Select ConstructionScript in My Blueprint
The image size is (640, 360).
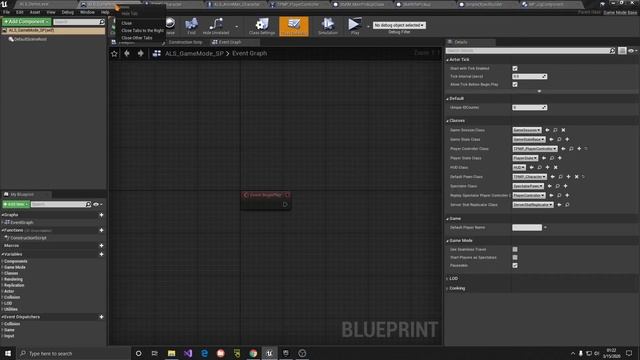click(x=28, y=238)
